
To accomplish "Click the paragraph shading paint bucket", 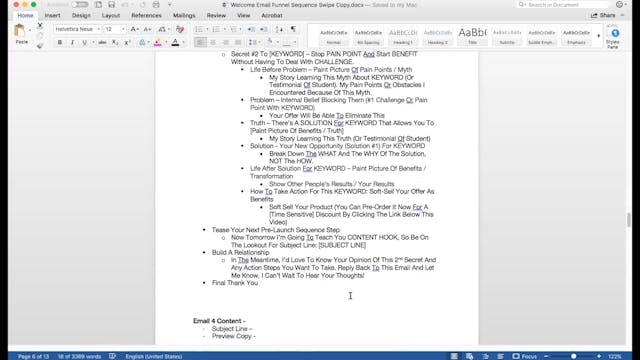I will pyautogui.click(x=269, y=42).
